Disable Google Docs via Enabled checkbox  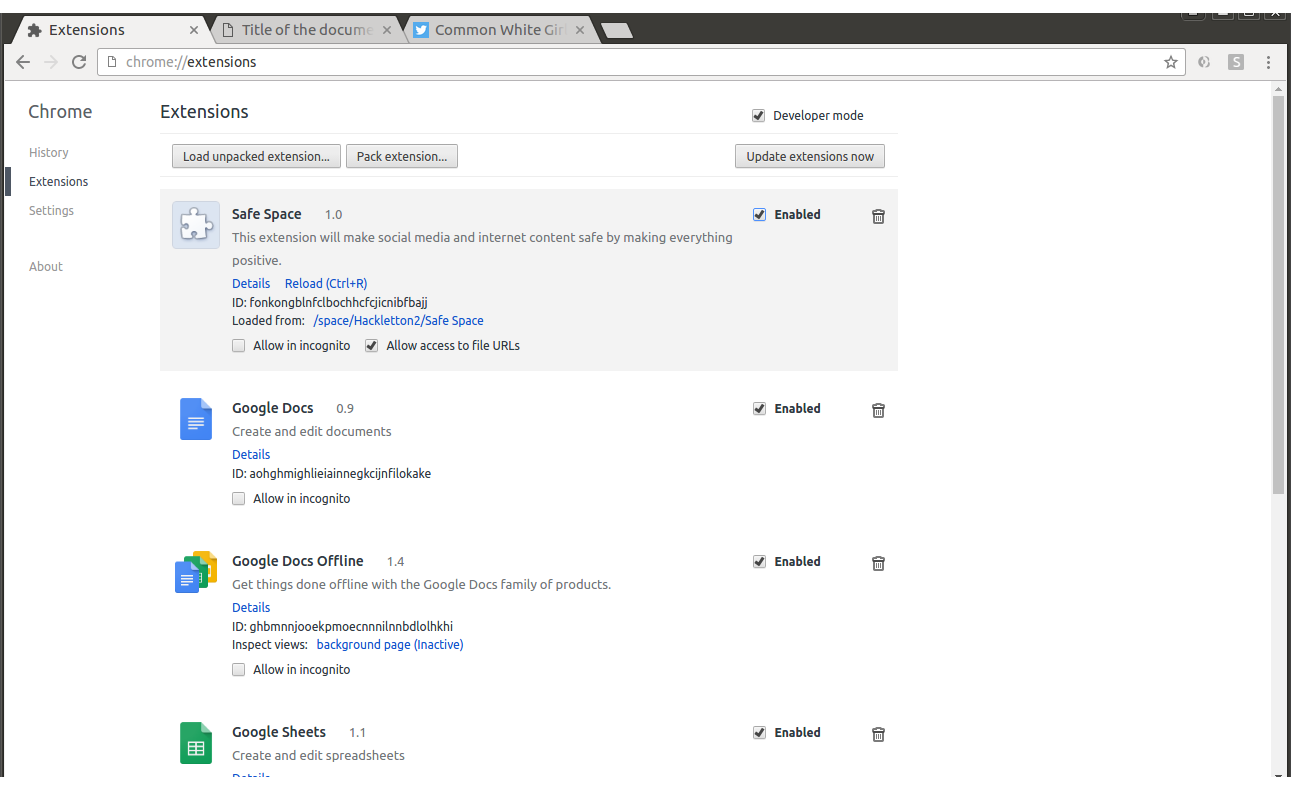(759, 409)
